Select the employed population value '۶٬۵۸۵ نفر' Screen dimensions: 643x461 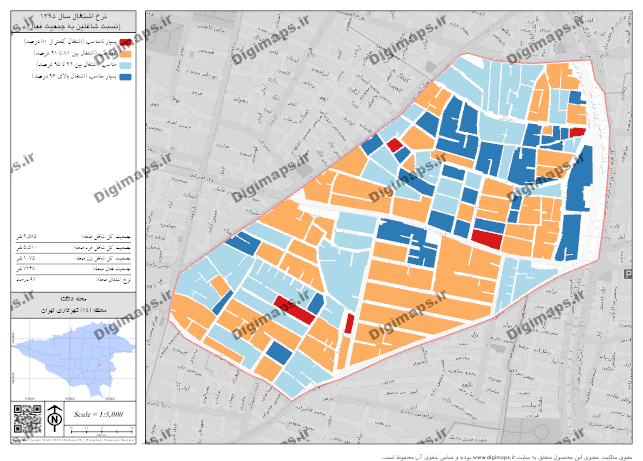(x=26, y=237)
